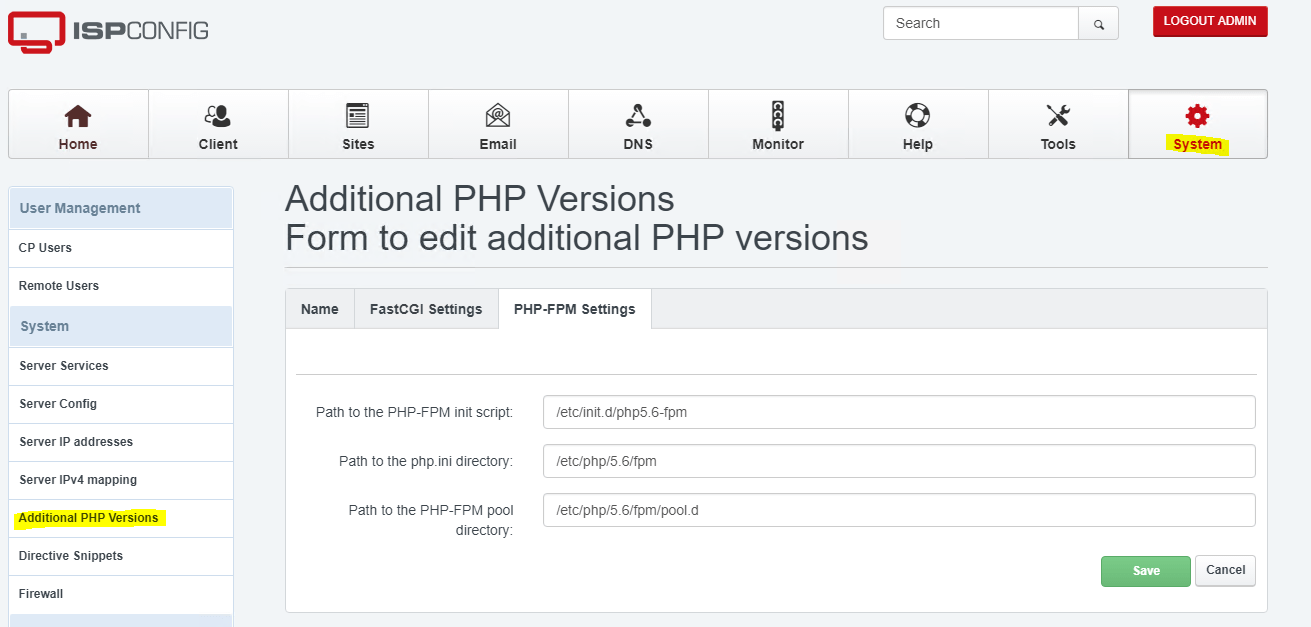Click the PHP-FPM pool directory field
1311x627 pixels.
click(898, 510)
